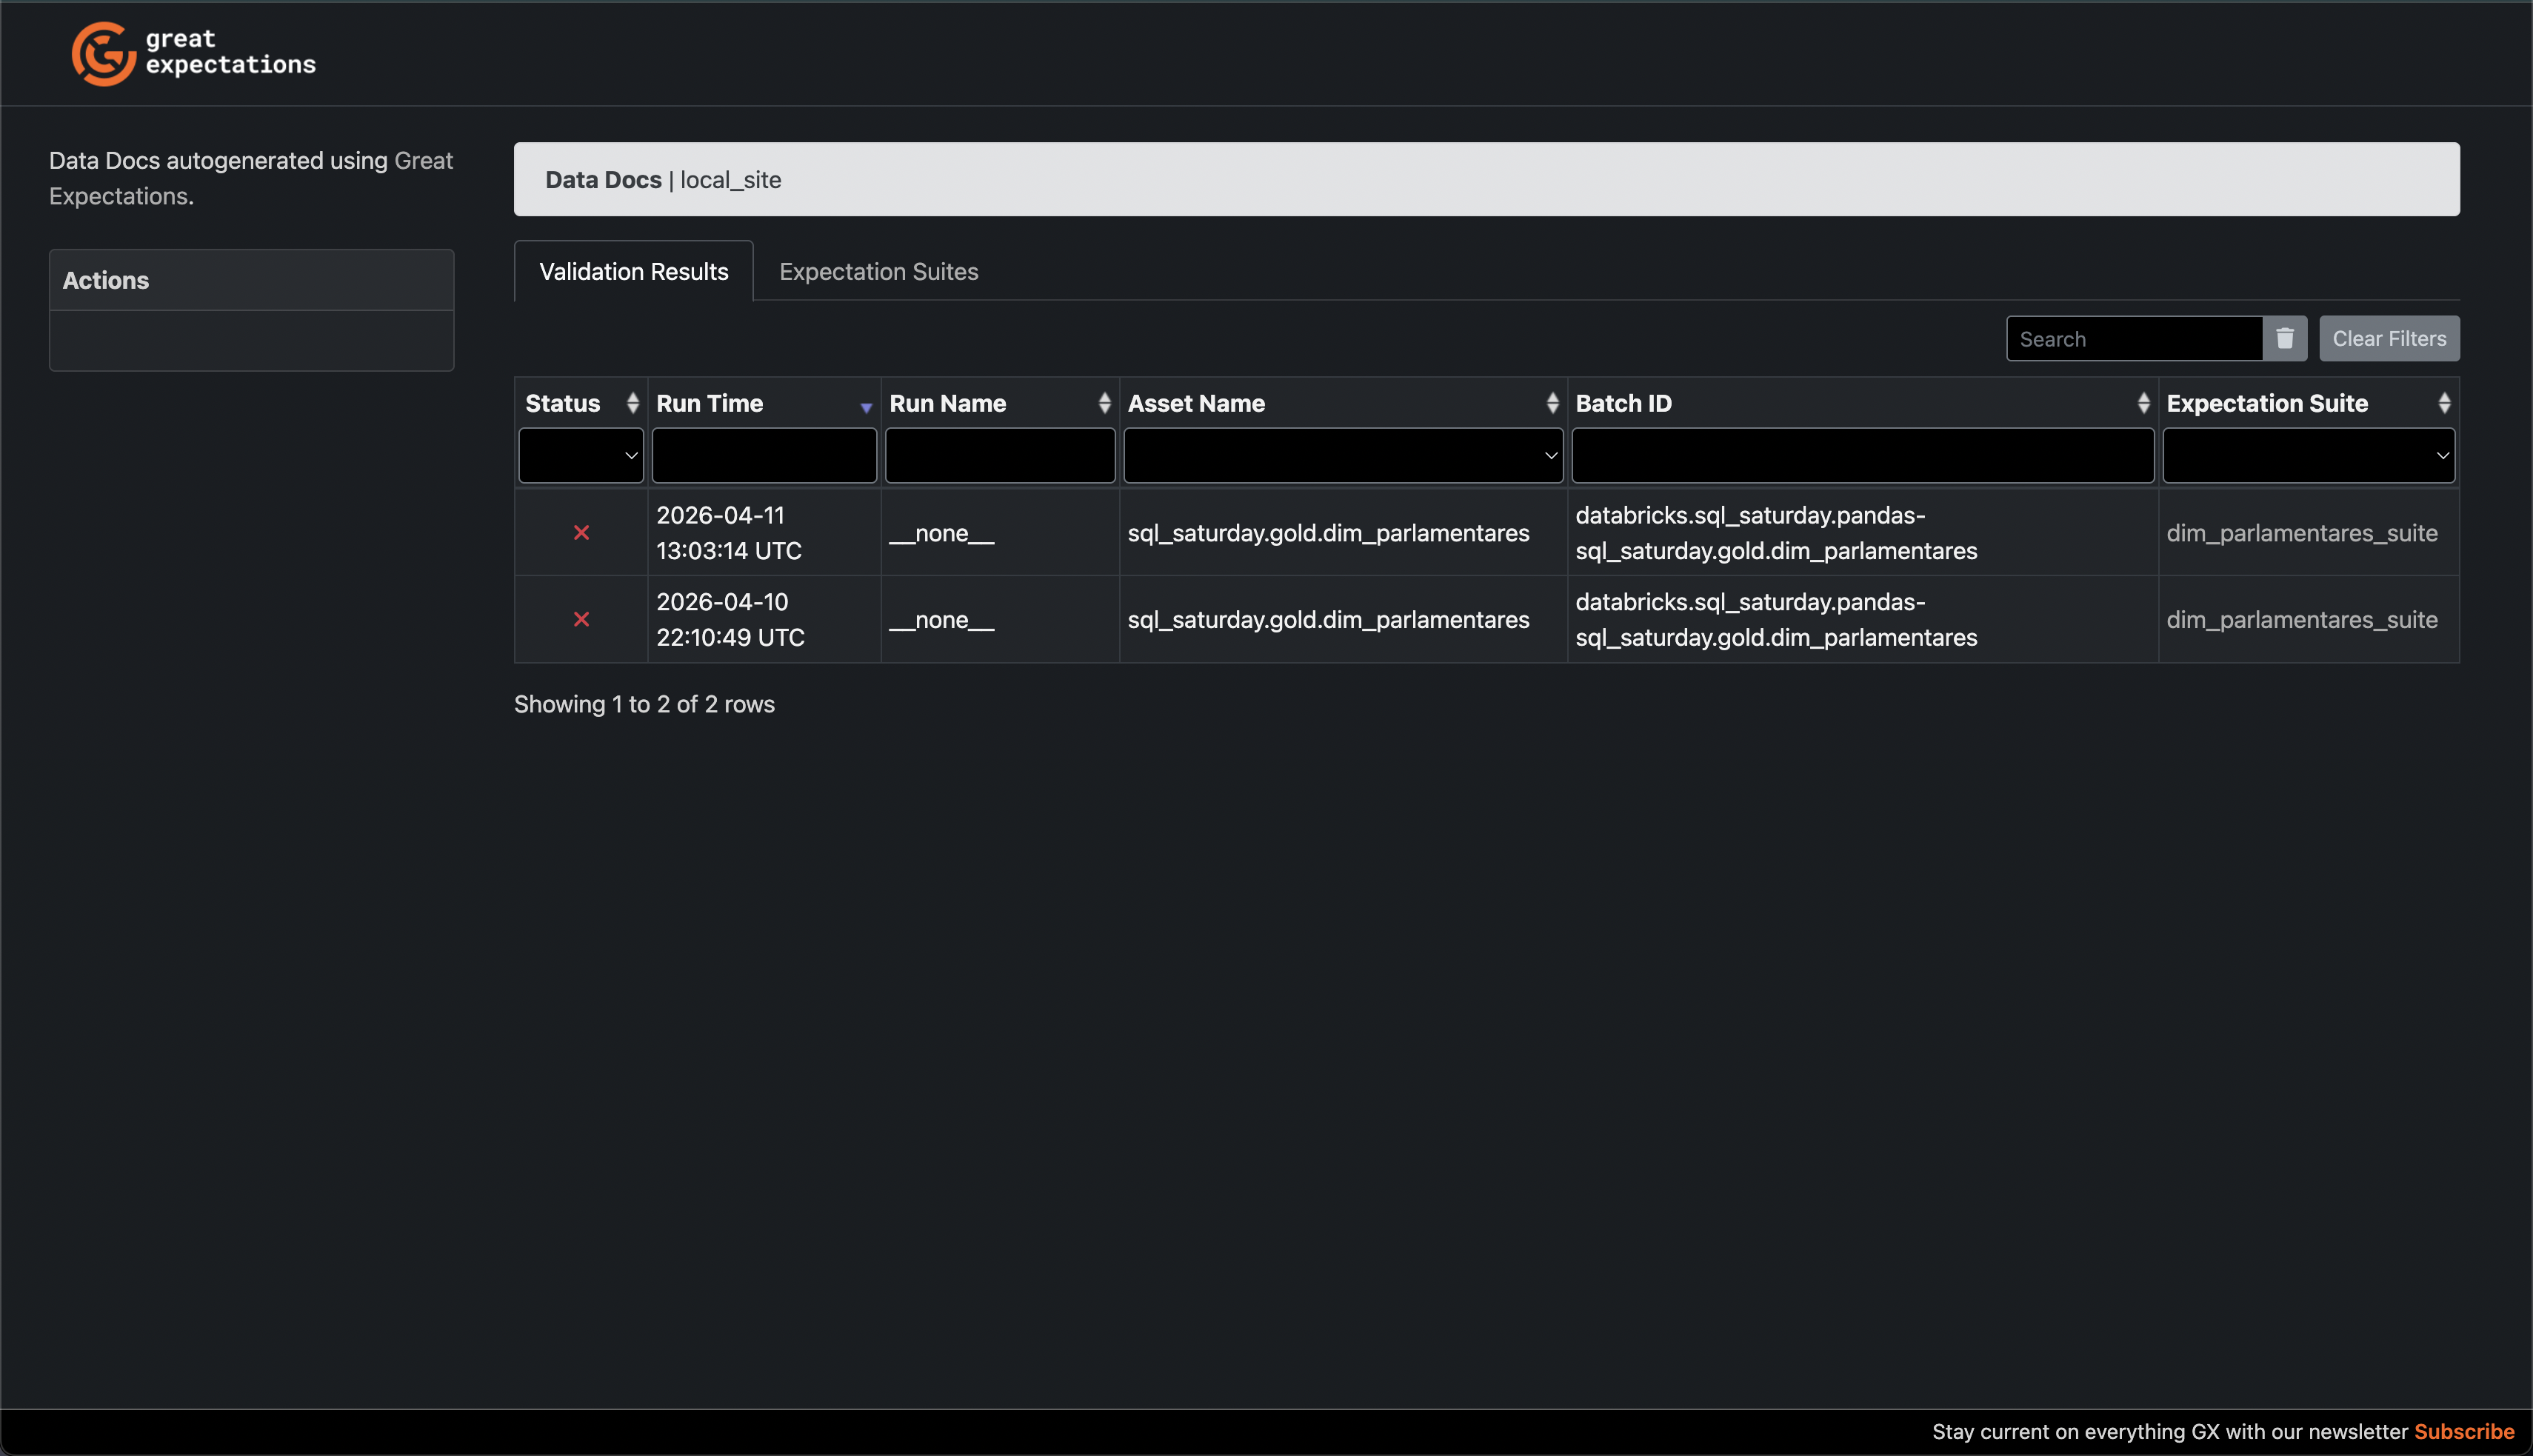The image size is (2533, 1456).
Task: Switch to the Expectation Suites tab
Action: pos(878,272)
